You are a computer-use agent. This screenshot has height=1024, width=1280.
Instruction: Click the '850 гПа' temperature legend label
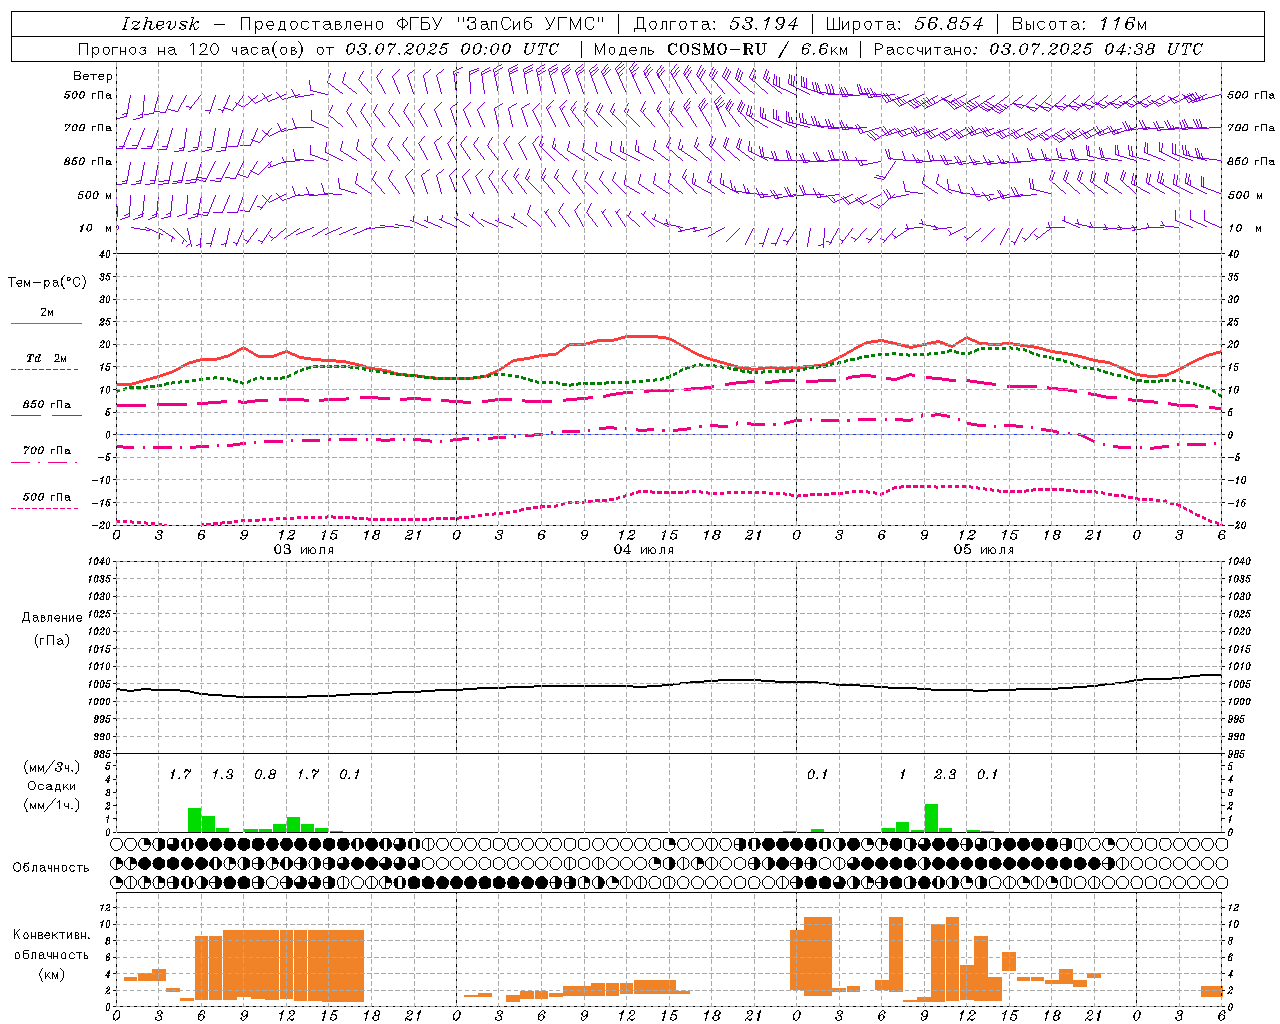[47, 405]
